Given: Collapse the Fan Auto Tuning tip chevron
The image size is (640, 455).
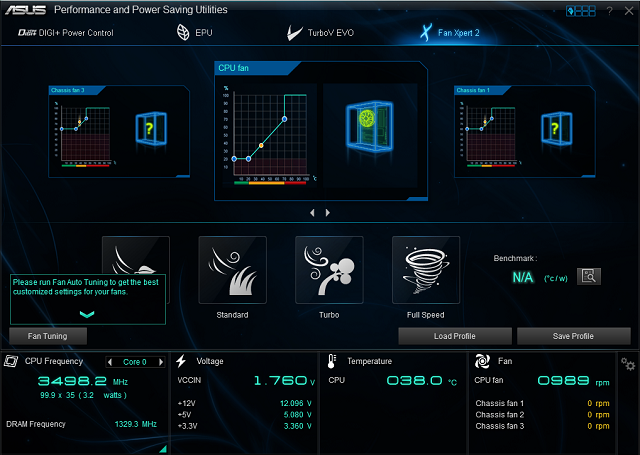Looking at the screenshot, I should 87,314.
